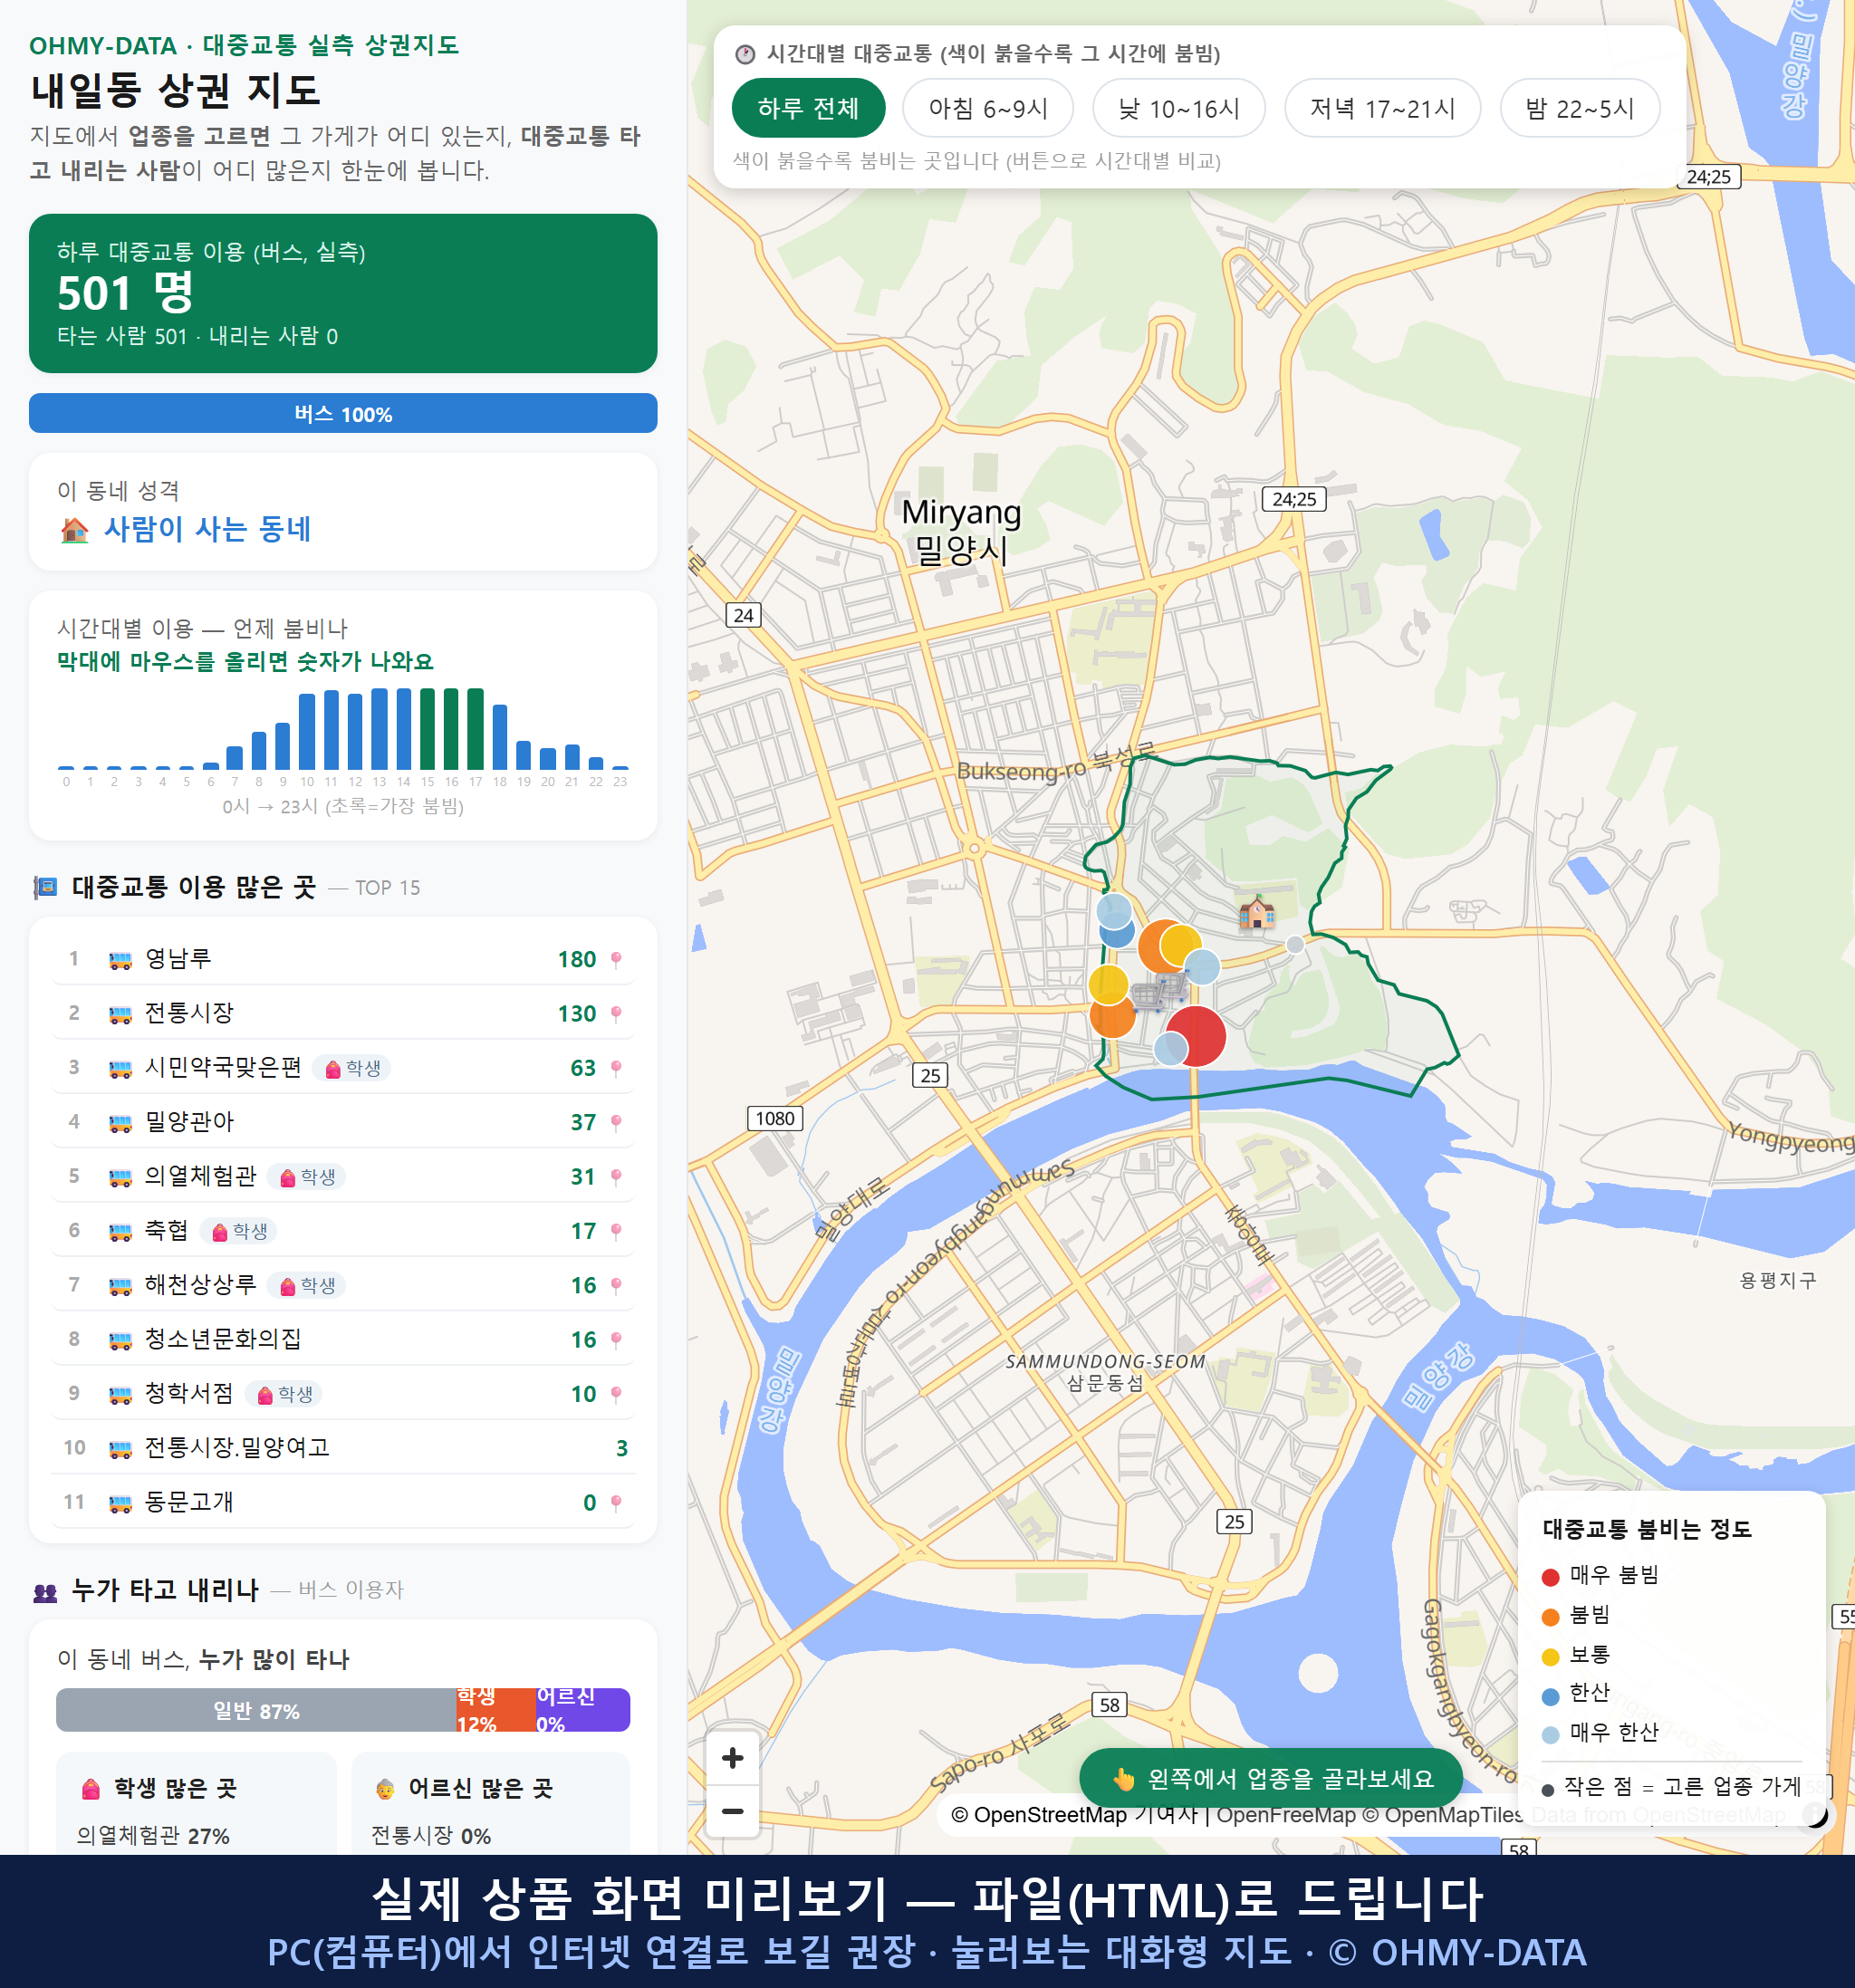The height and width of the screenshot is (1988, 1855).
Task: Click the bus icon in the 영남루 row
Action: 120,960
